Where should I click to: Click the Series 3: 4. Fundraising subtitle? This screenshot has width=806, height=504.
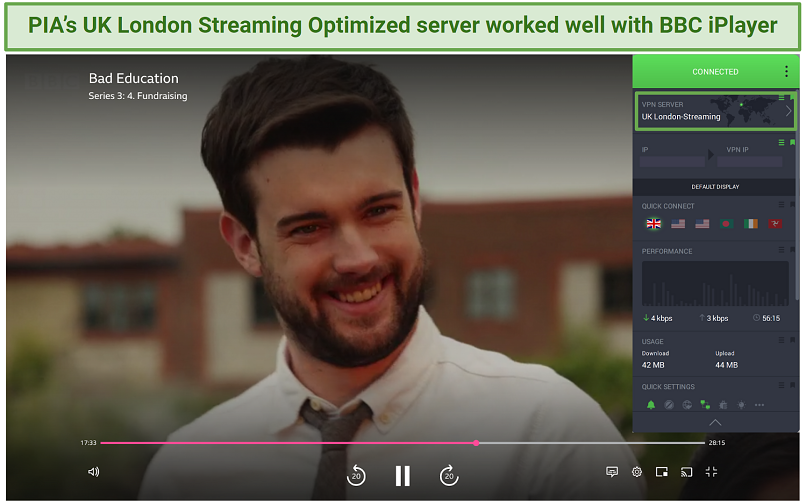click(138, 96)
